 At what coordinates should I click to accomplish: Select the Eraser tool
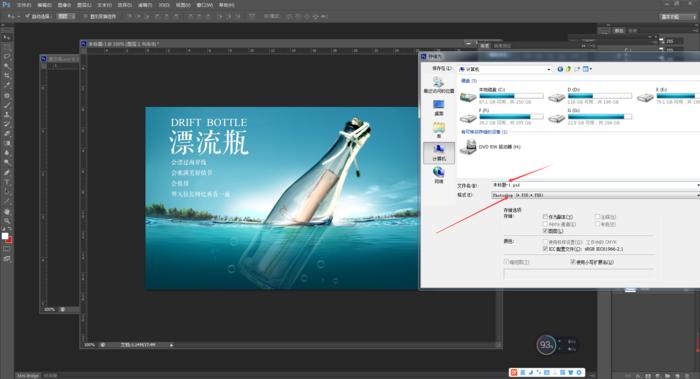coord(7,133)
